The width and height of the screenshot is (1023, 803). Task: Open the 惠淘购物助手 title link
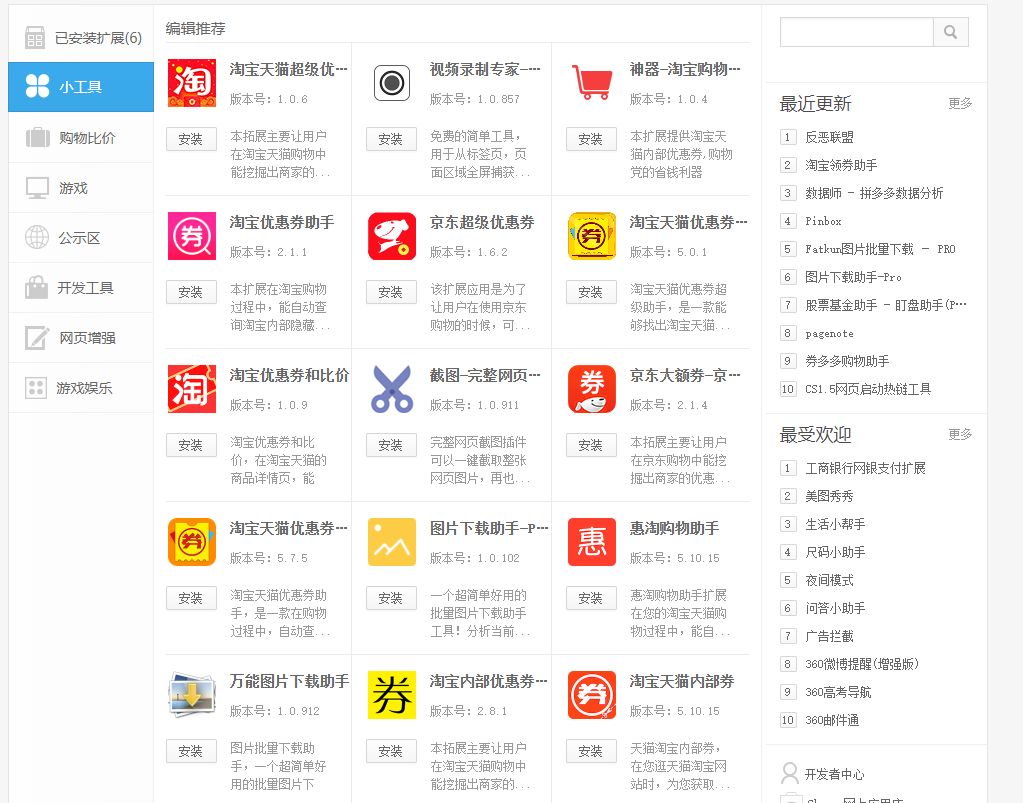tap(675, 528)
